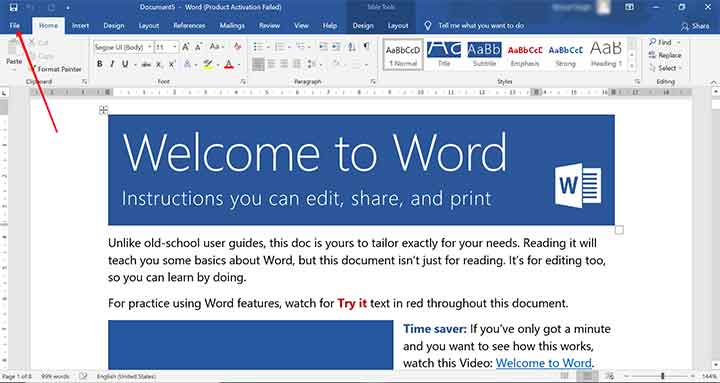Image resolution: width=720 pixels, height=383 pixels.
Task: Click the Sort A-Z icon
Action: 352,47
